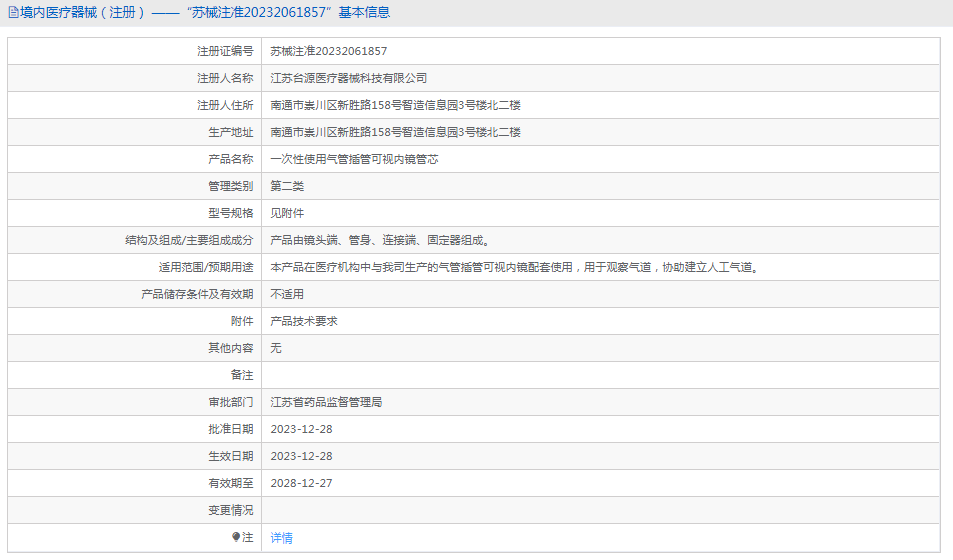Click the label 型号规格
This screenshot has height=560, width=953.
[230, 213]
